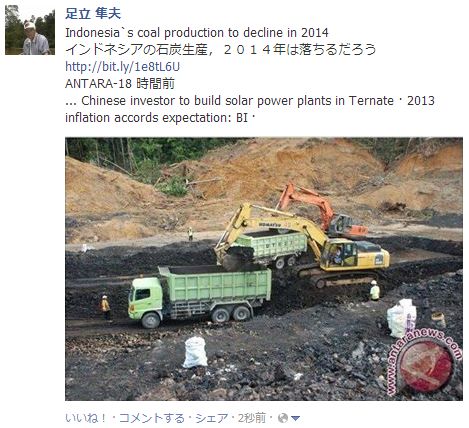
Task: Open 足立 隼夫's profile picture
Action: coord(30,30)
